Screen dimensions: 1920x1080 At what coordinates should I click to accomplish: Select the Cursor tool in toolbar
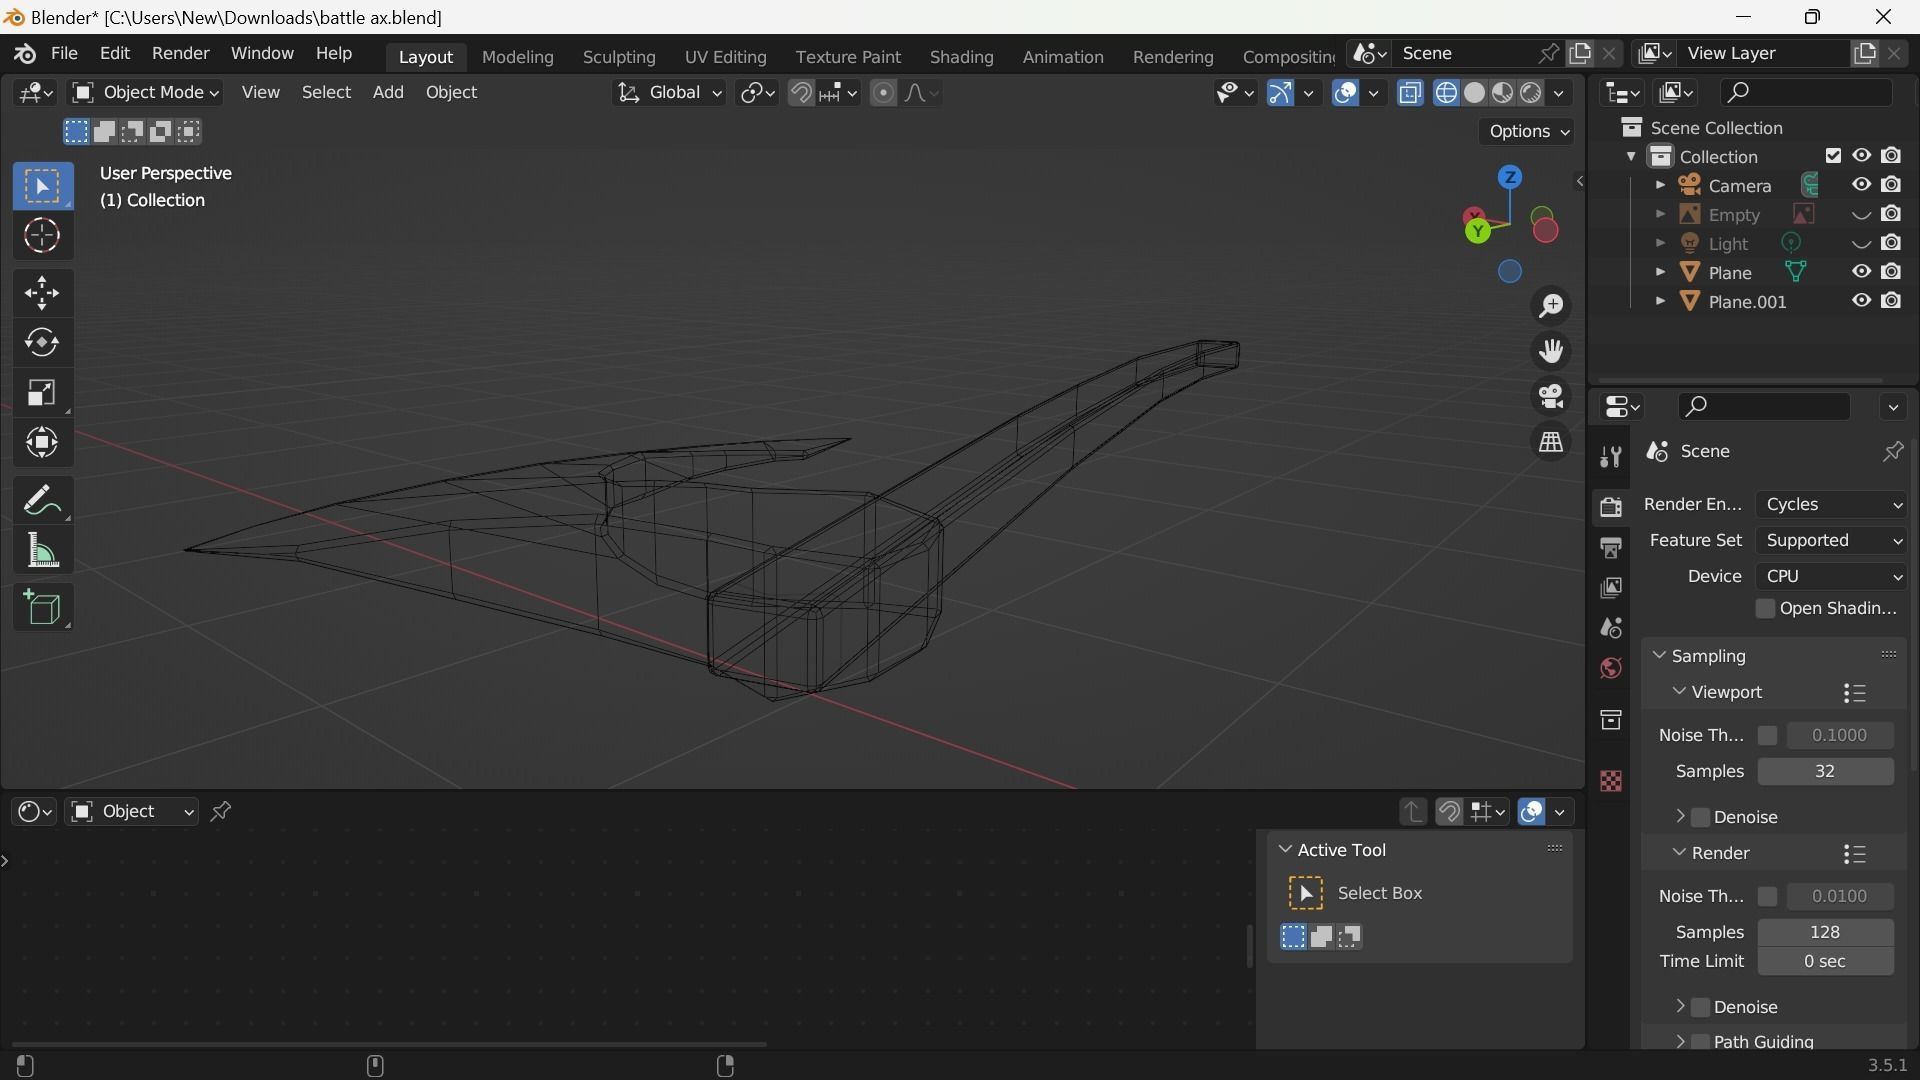tap(42, 237)
